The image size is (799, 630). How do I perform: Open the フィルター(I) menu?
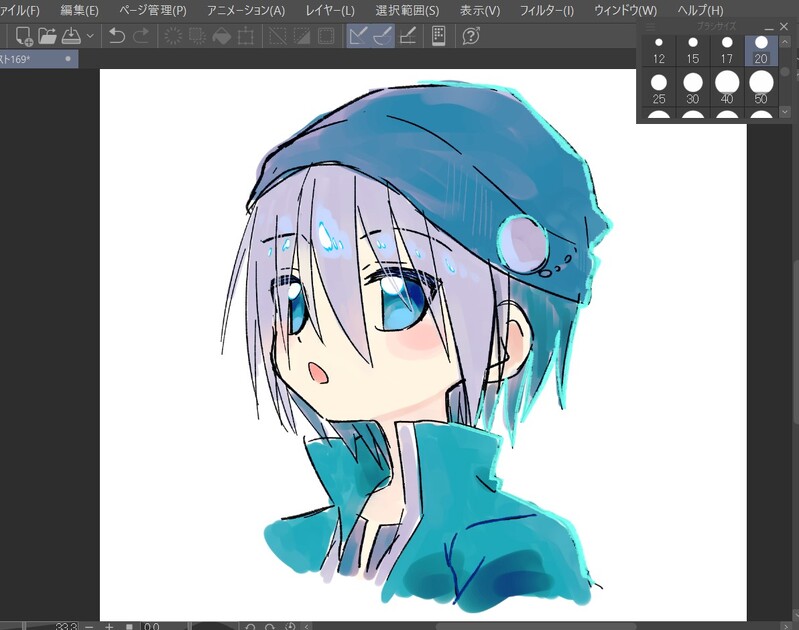[547, 10]
